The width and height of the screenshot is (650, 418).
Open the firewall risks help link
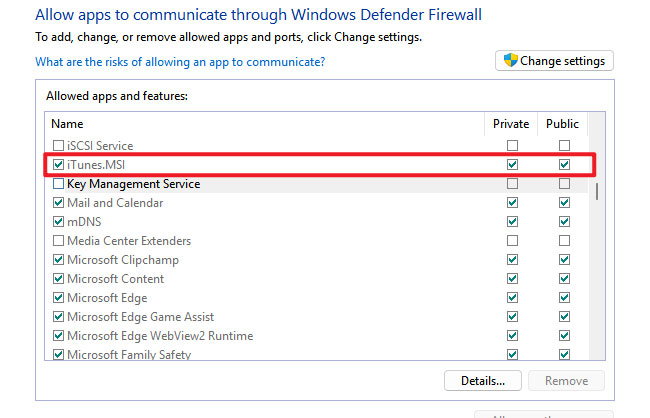tap(180, 62)
